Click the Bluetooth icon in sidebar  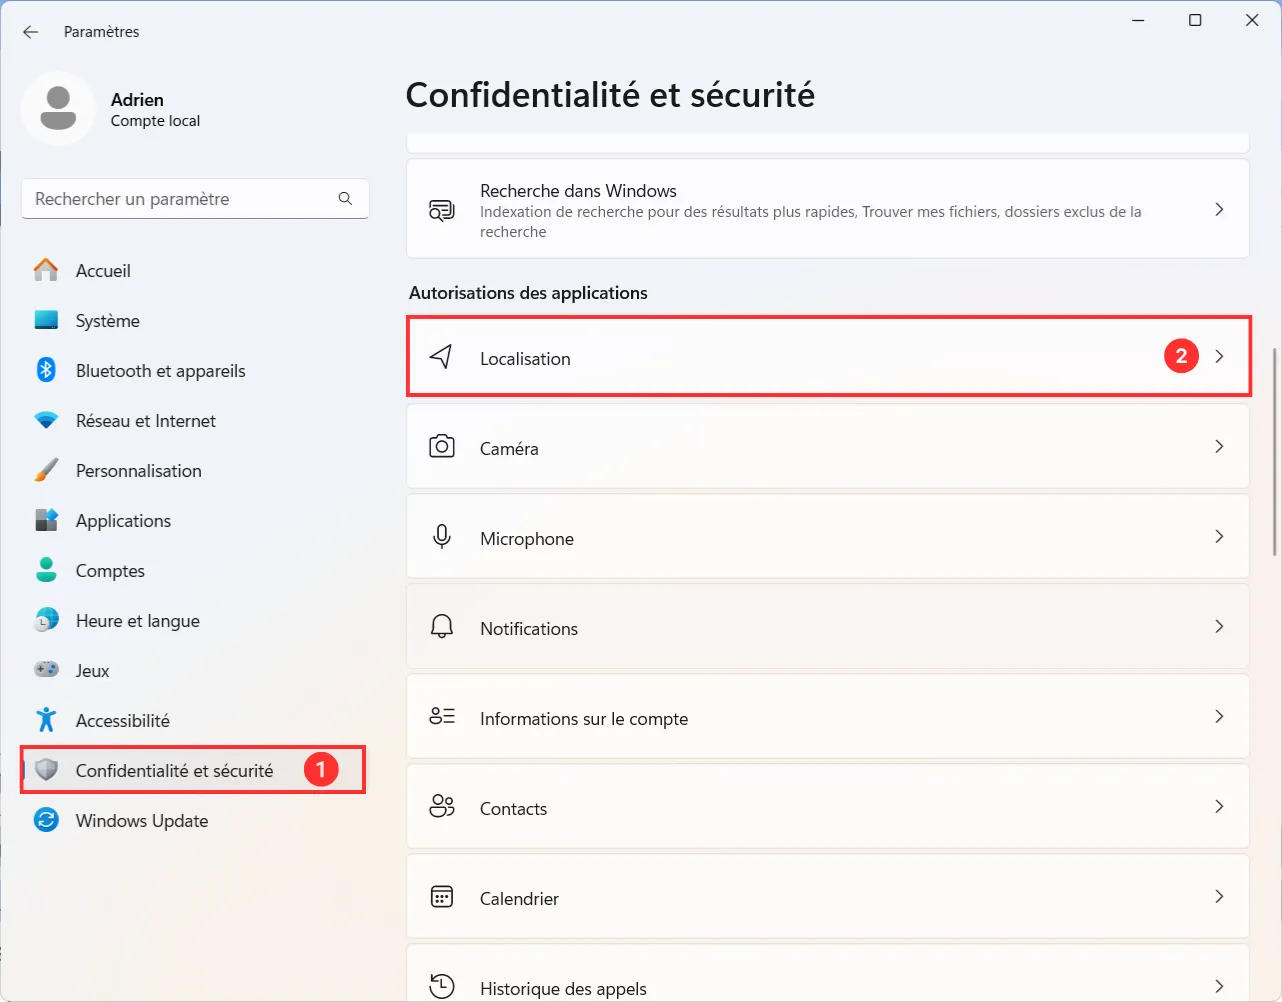tap(46, 370)
